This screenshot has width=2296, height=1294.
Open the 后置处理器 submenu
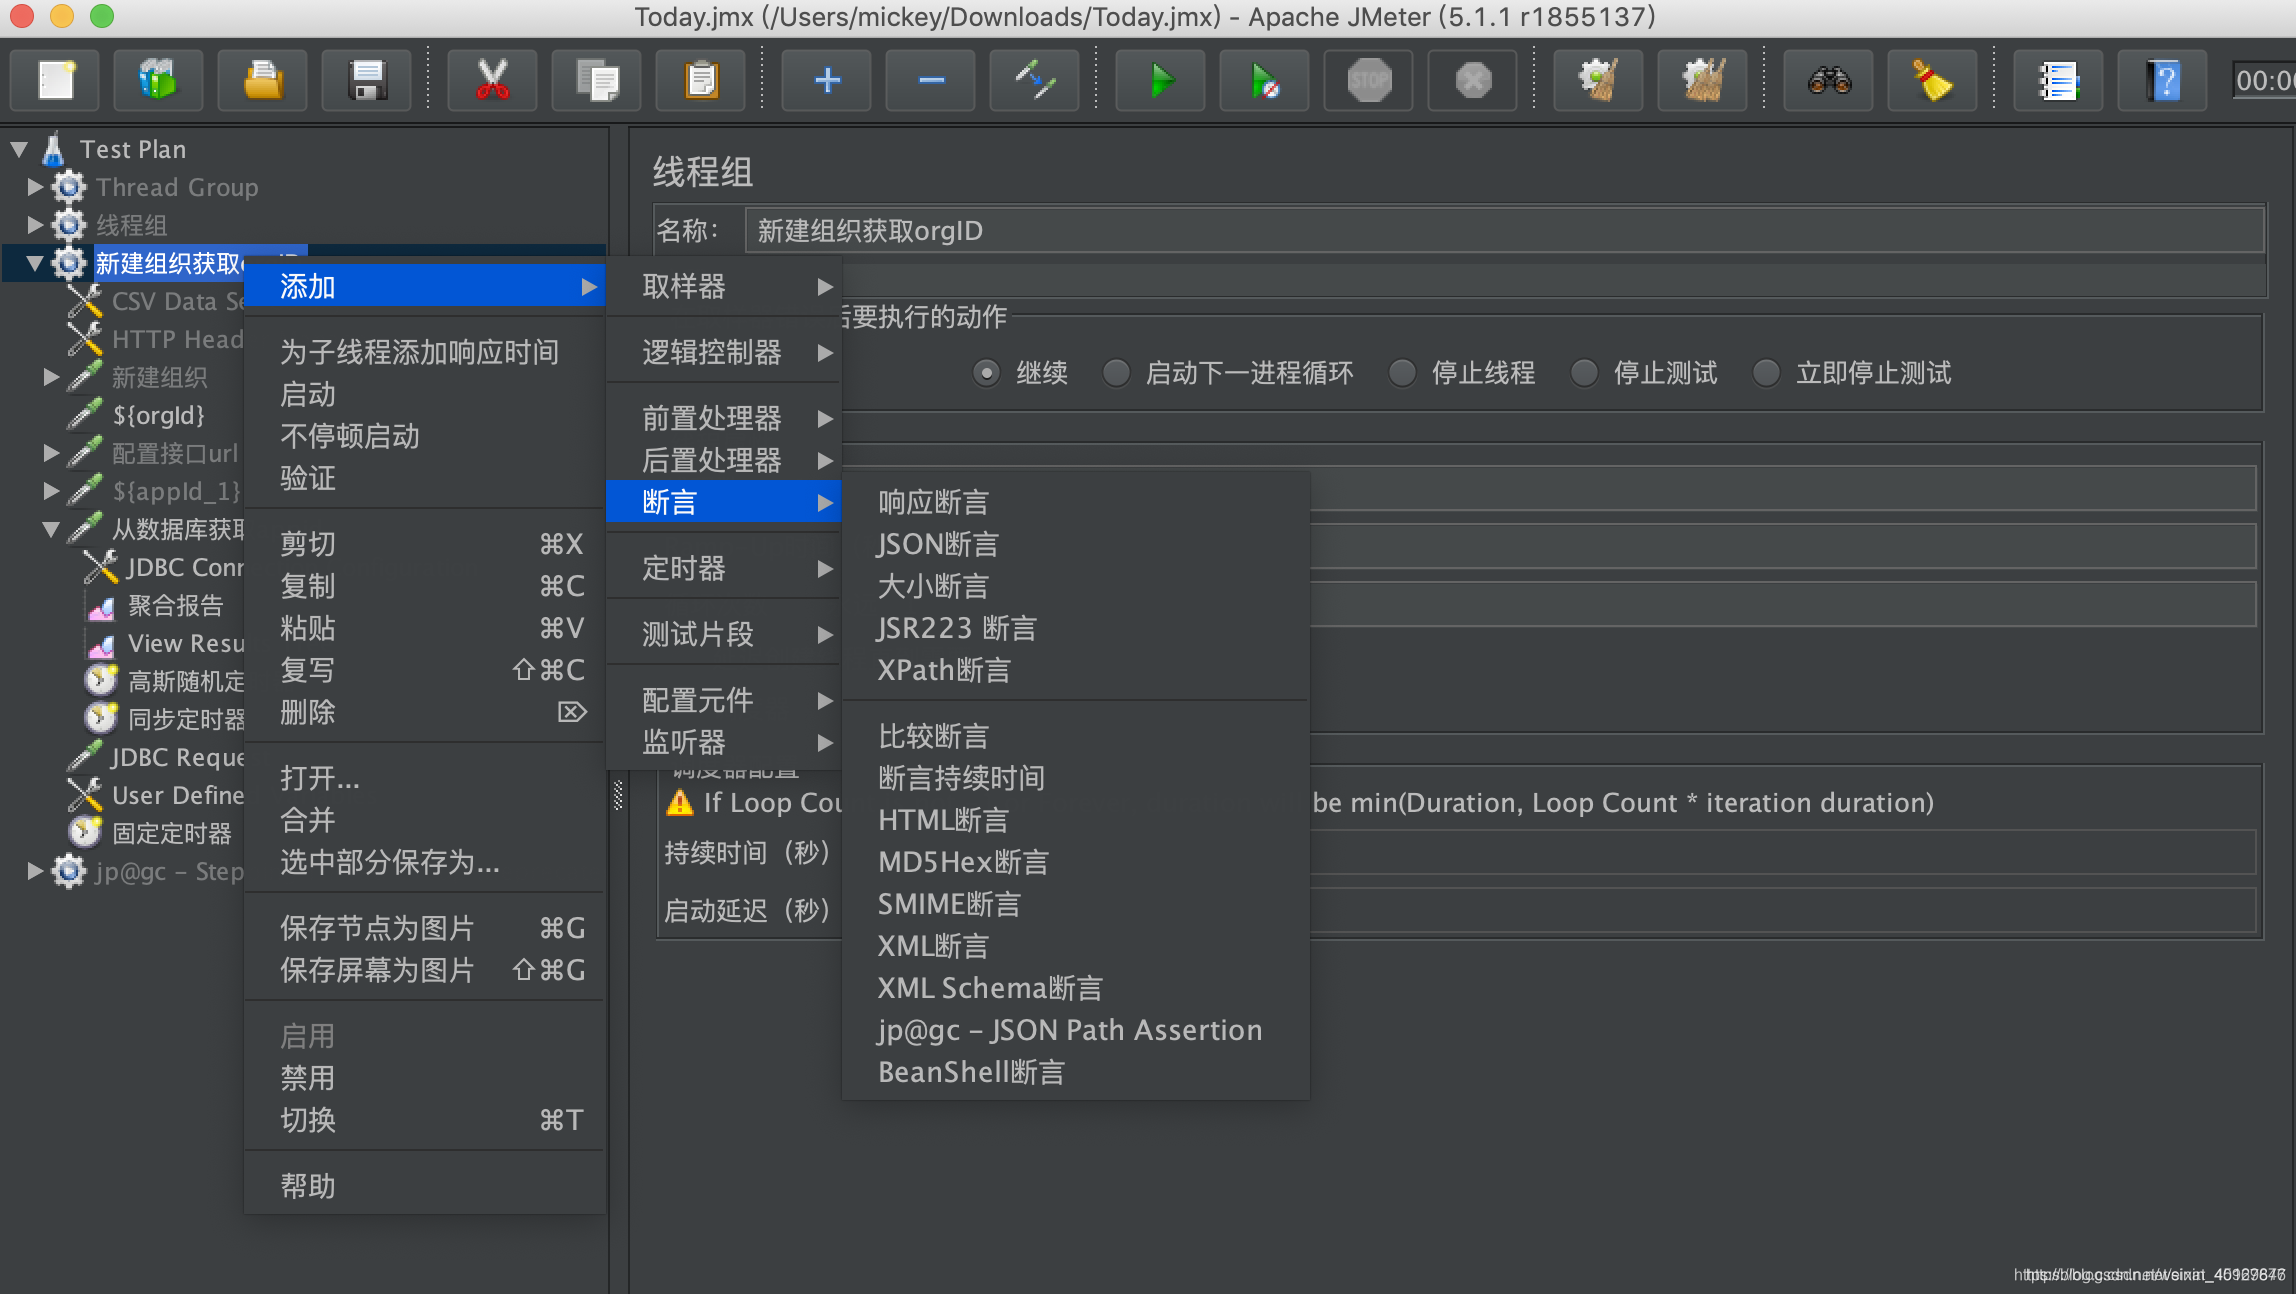click(x=724, y=460)
